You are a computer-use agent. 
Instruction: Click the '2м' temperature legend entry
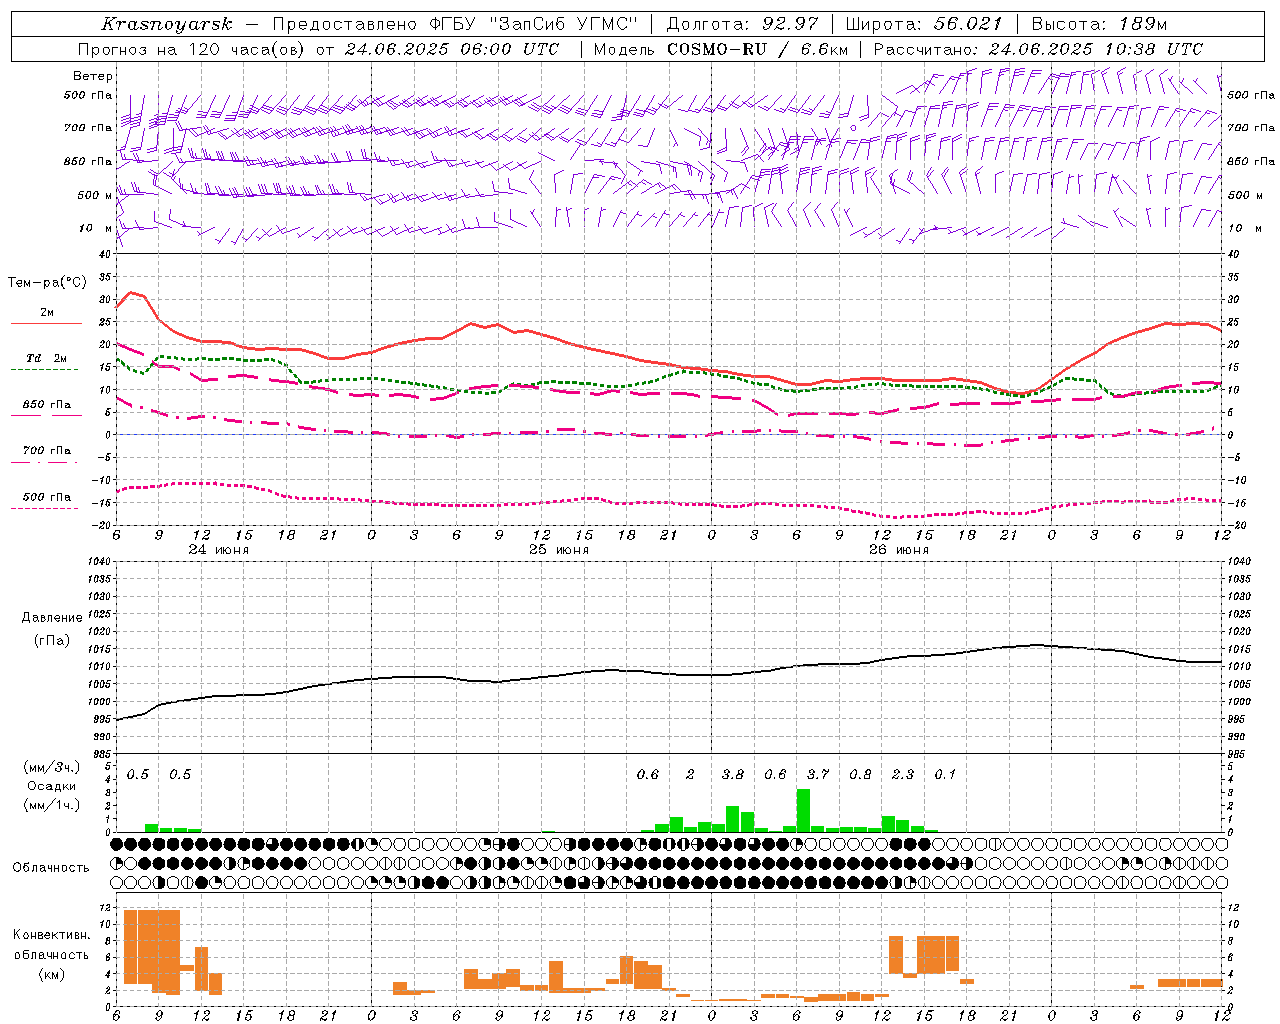click(x=47, y=313)
